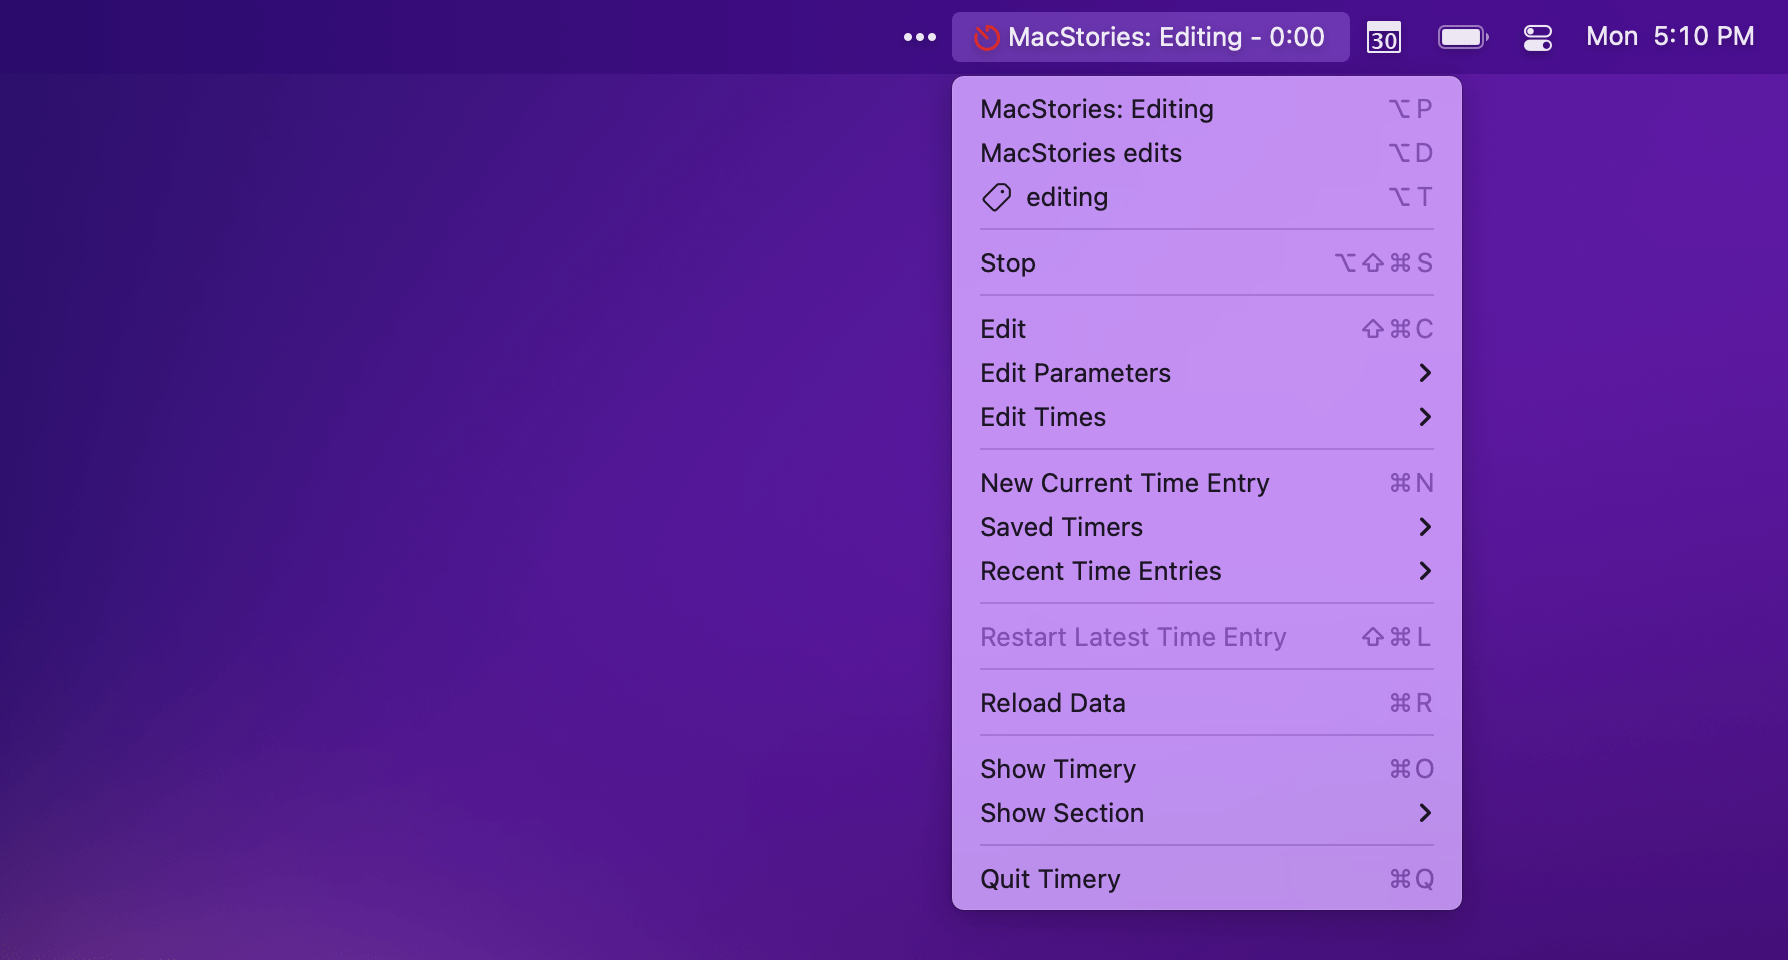
Task: Choose Reload Data
Action: pyautogui.click(x=1207, y=703)
